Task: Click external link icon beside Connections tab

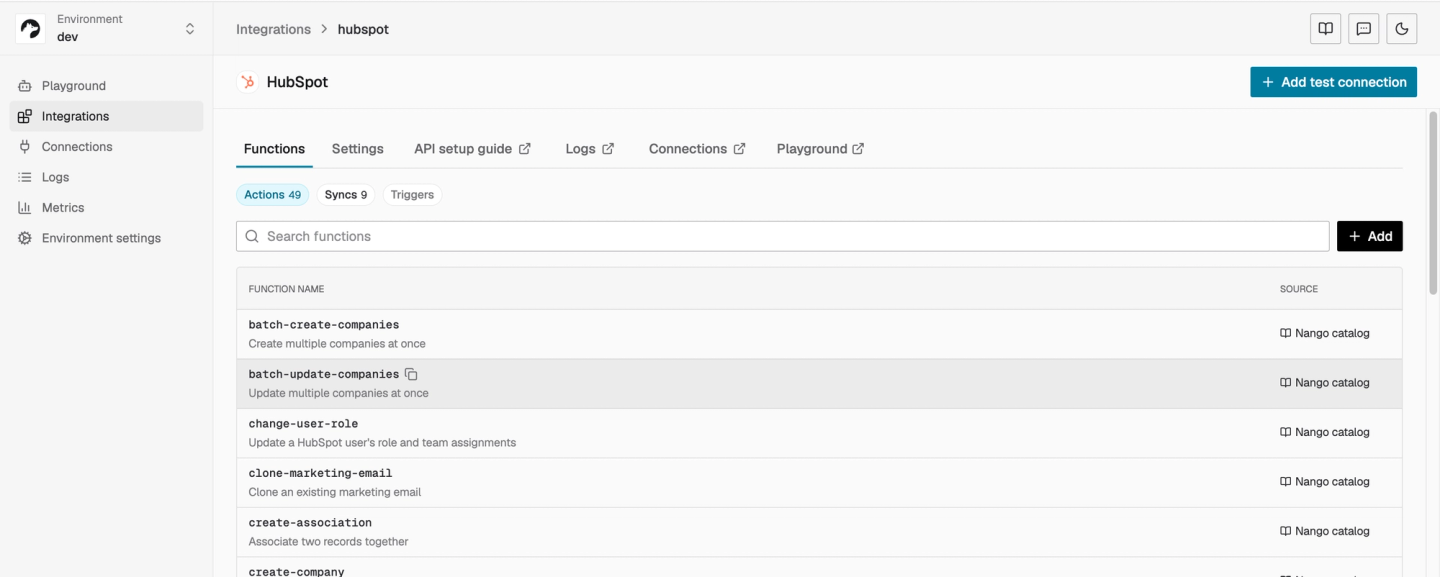Action: (x=739, y=149)
